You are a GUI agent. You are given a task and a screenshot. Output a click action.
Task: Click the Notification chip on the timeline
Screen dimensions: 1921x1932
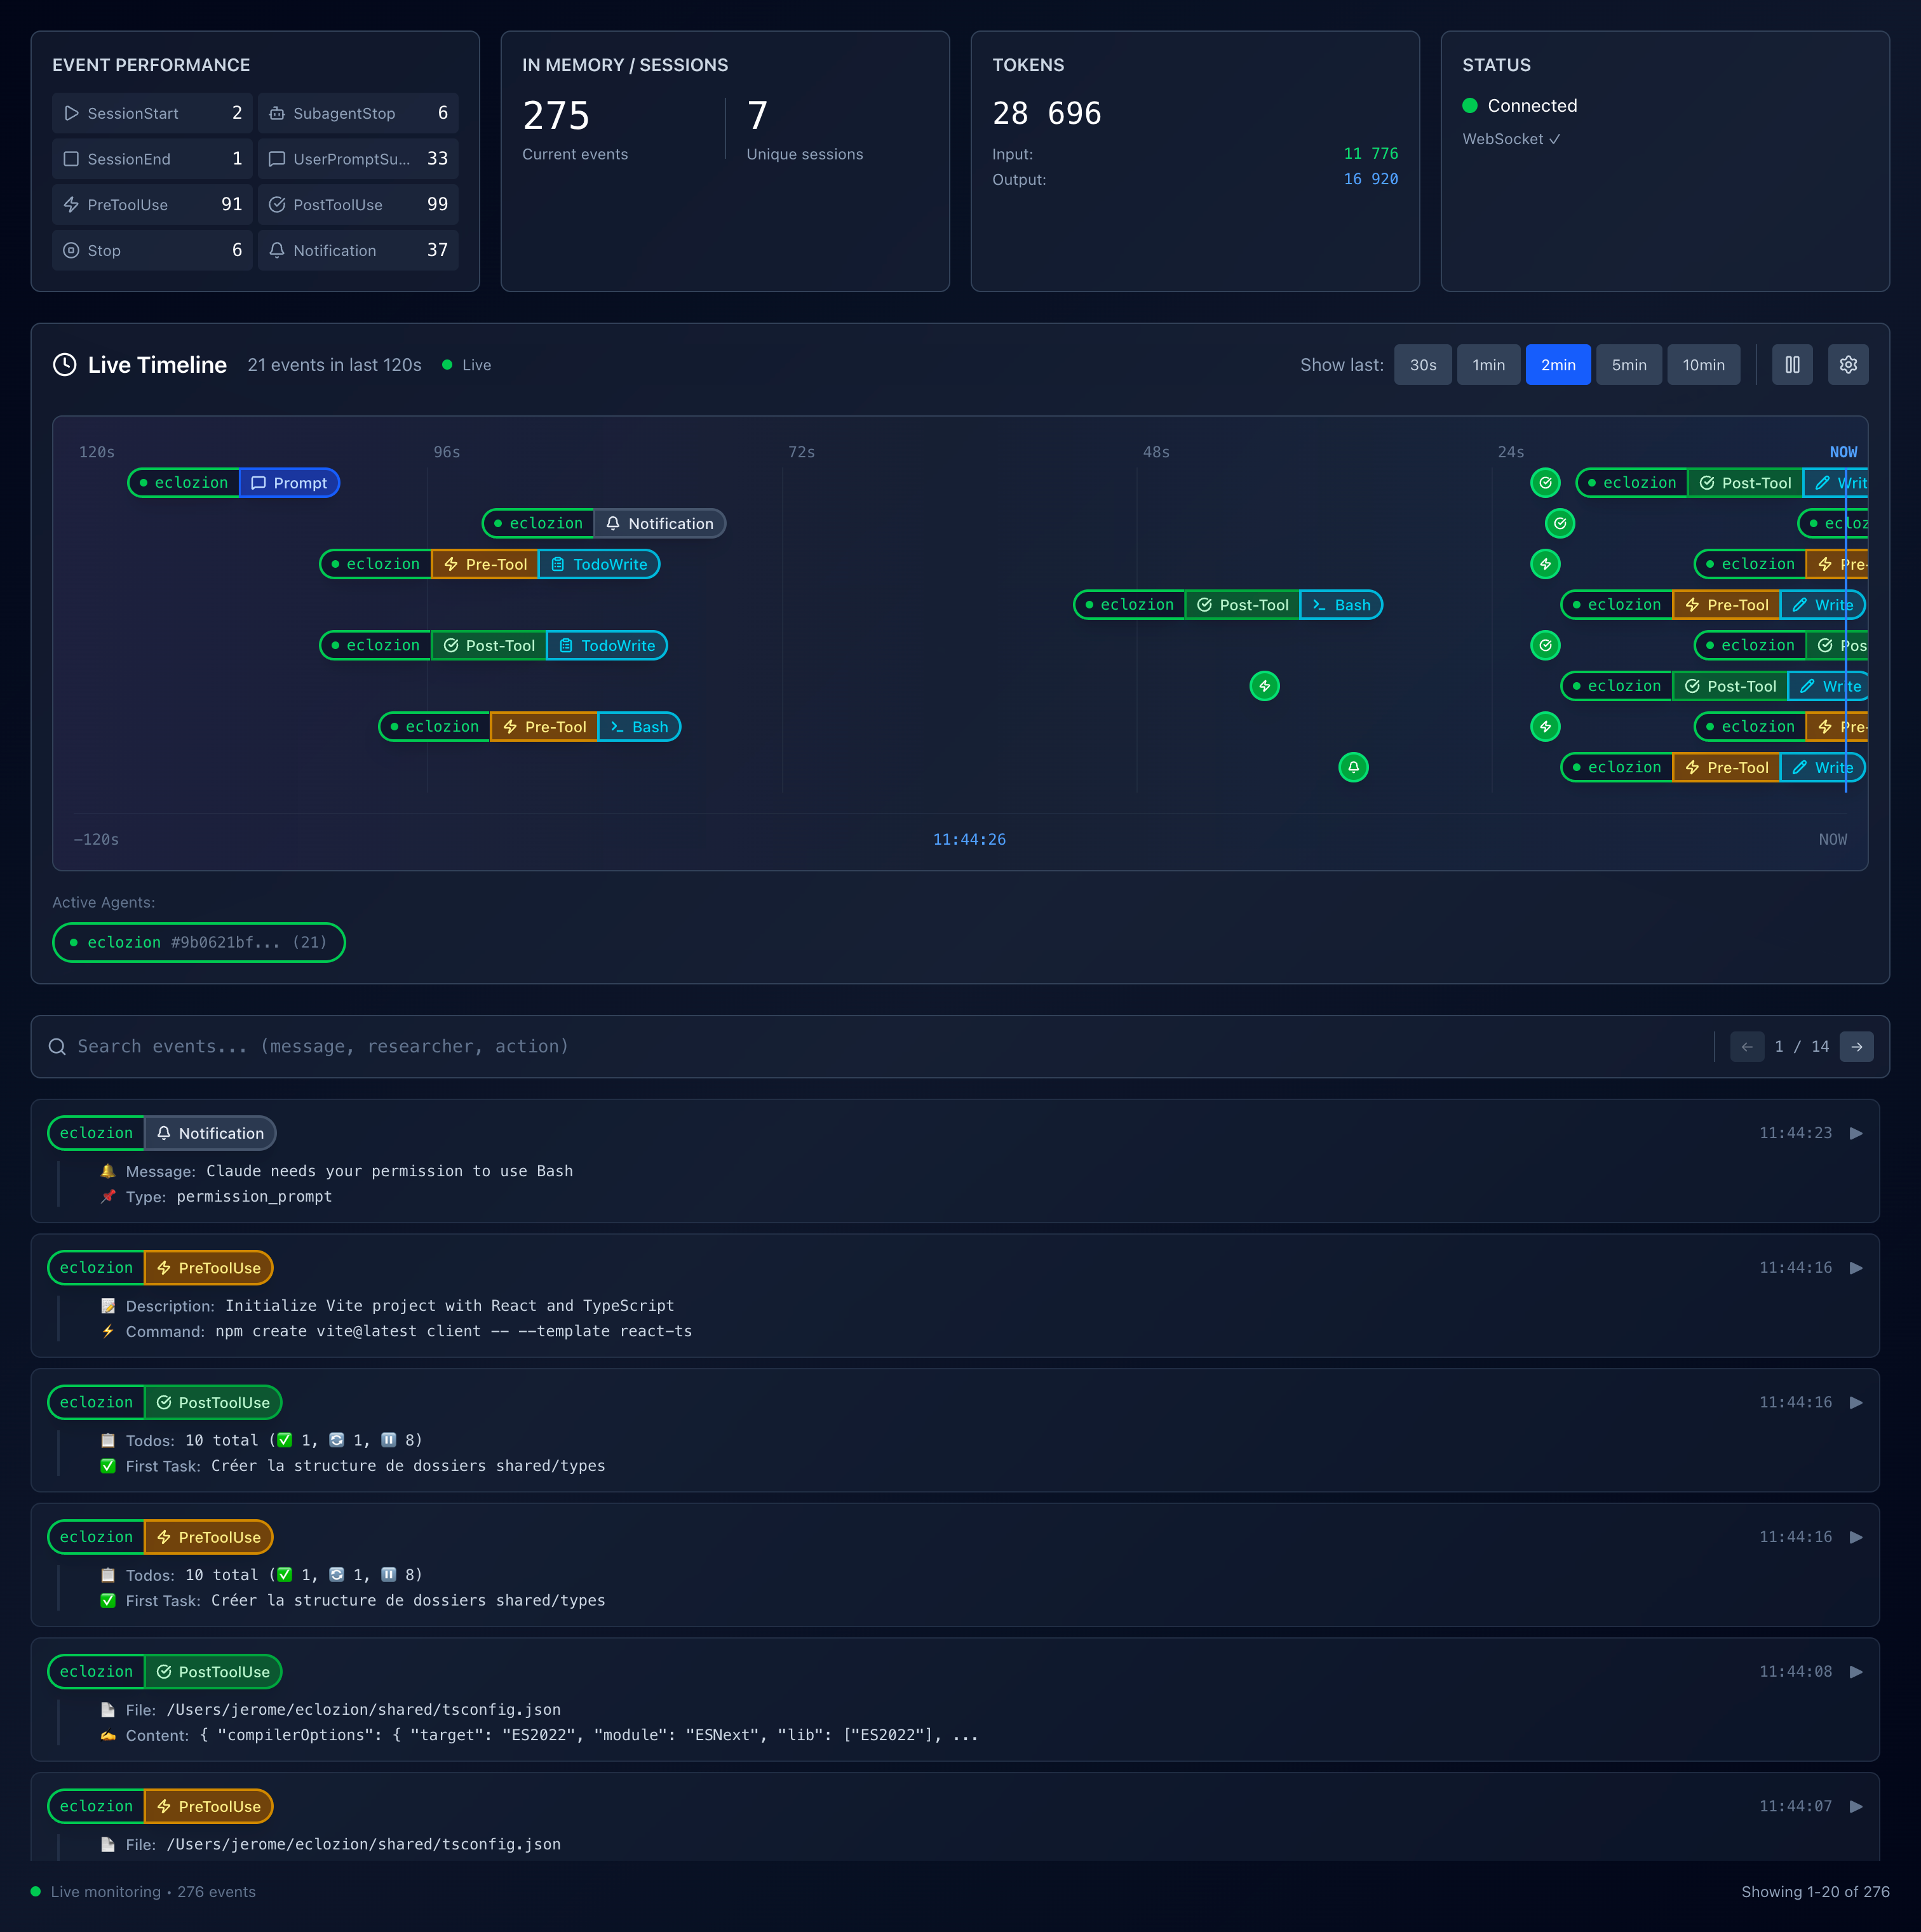[604, 523]
